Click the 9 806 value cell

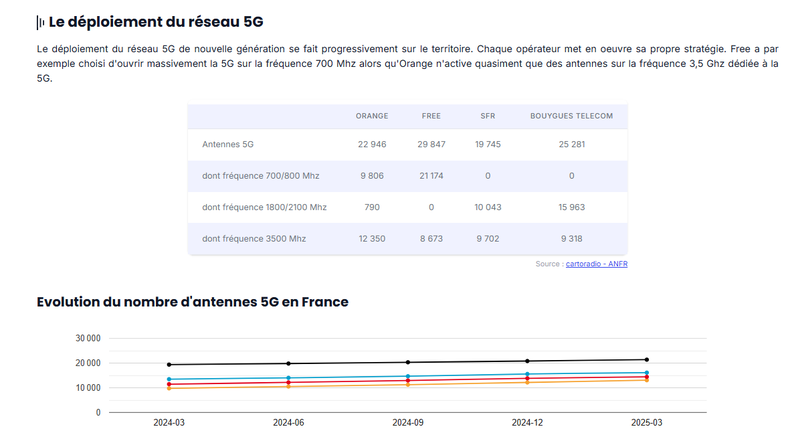click(372, 176)
